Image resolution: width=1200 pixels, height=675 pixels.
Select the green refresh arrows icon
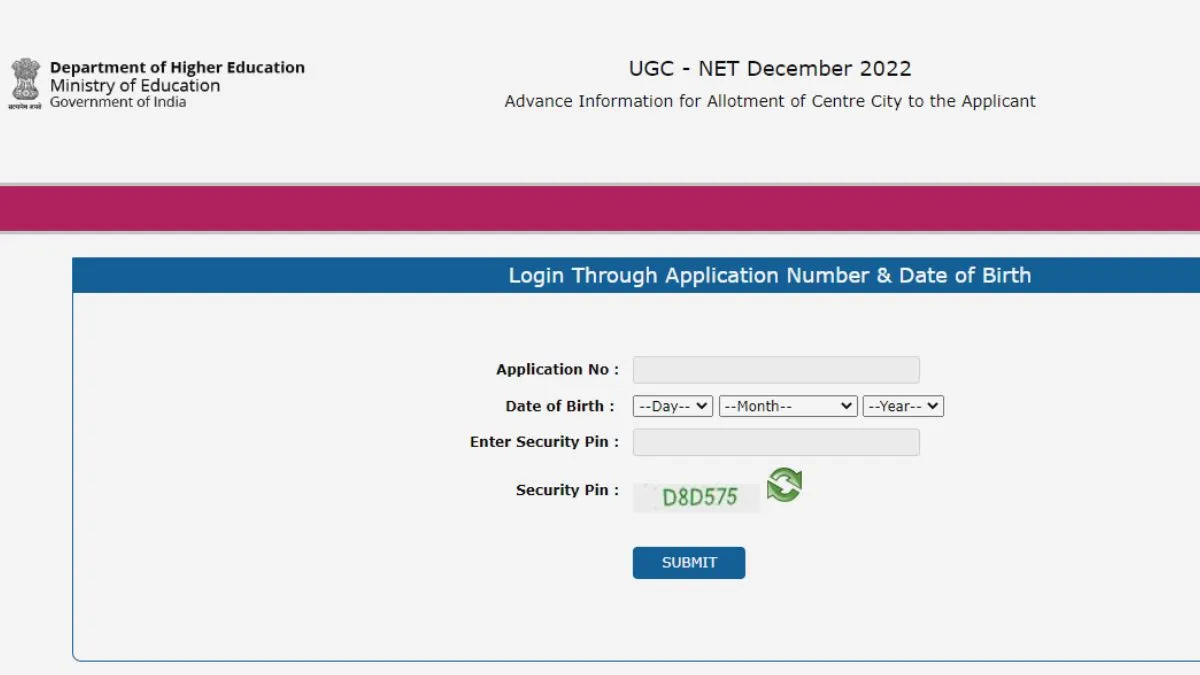(785, 486)
